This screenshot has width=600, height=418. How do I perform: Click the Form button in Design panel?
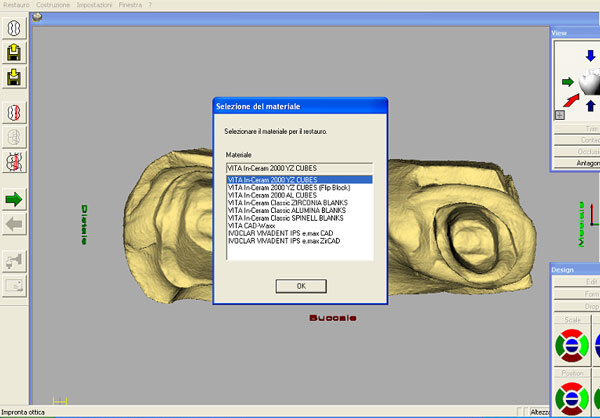point(577,294)
